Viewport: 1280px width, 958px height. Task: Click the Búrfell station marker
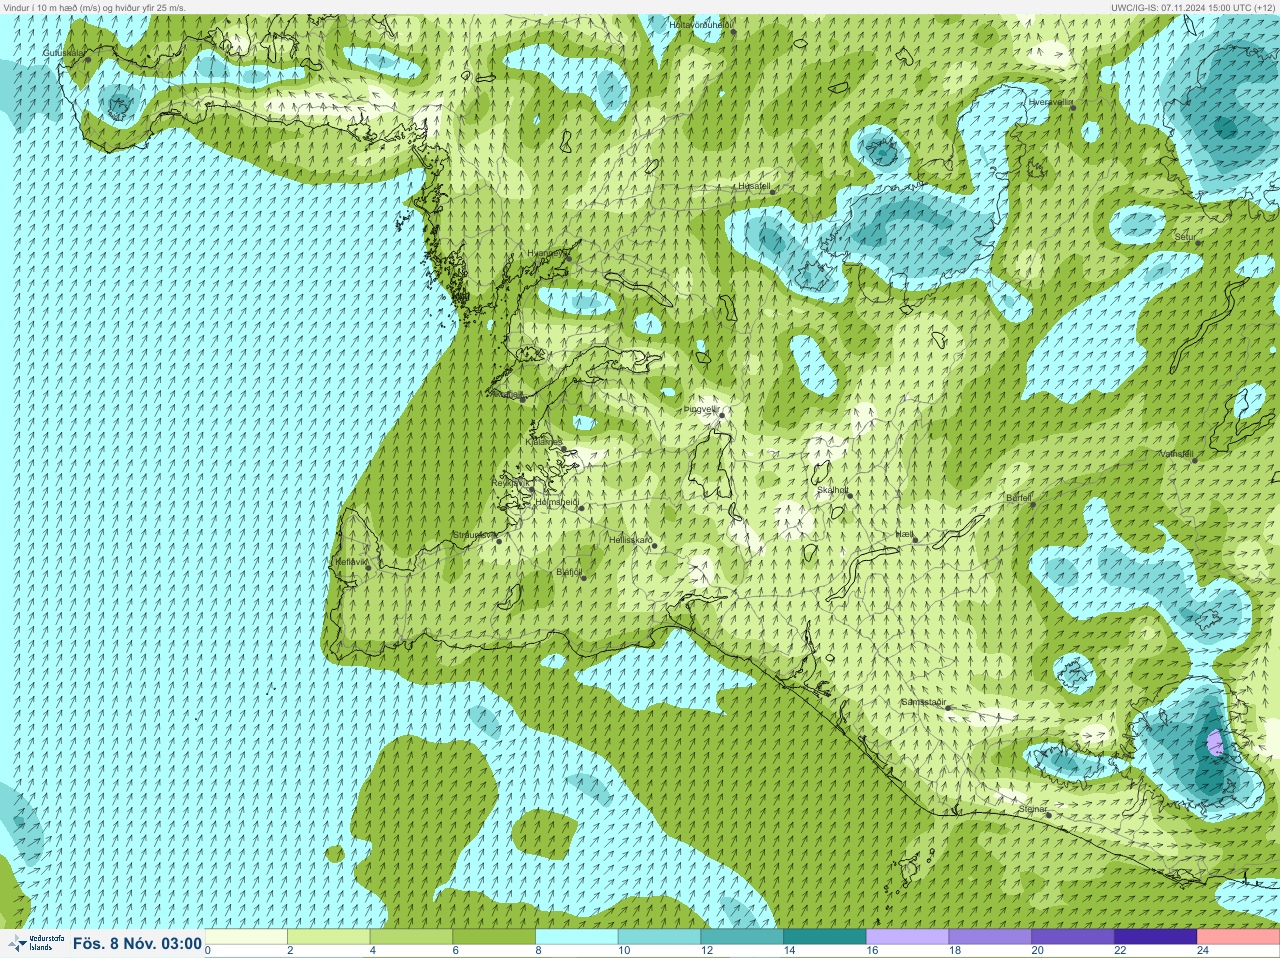coord(1034,503)
